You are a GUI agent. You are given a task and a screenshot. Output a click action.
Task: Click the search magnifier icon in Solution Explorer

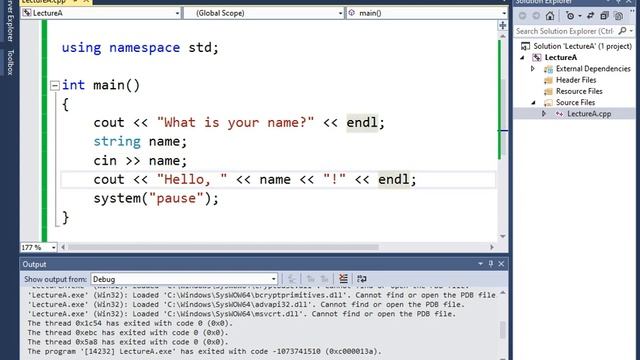tap(622, 31)
